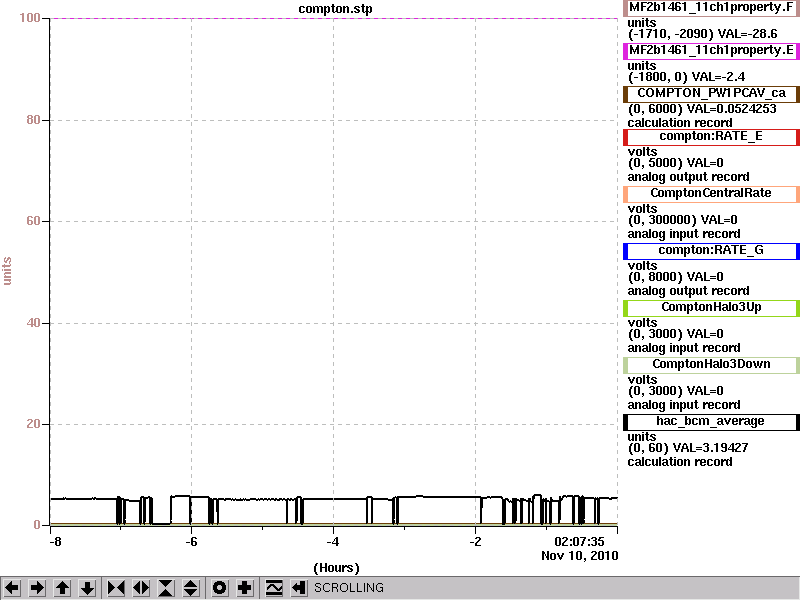Select the ComptonCentralRate curve legend
Screen dimensions: 800x600
pos(711,193)
